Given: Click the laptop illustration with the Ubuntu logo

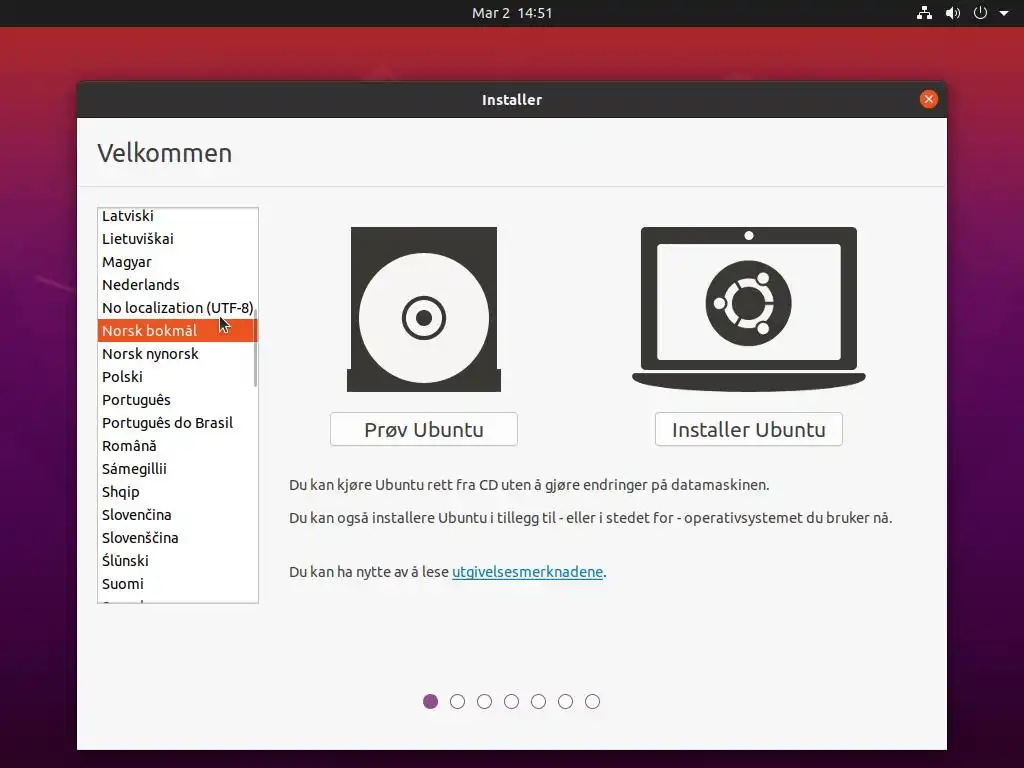Looking at the screenshot, I should pos(748,310).
